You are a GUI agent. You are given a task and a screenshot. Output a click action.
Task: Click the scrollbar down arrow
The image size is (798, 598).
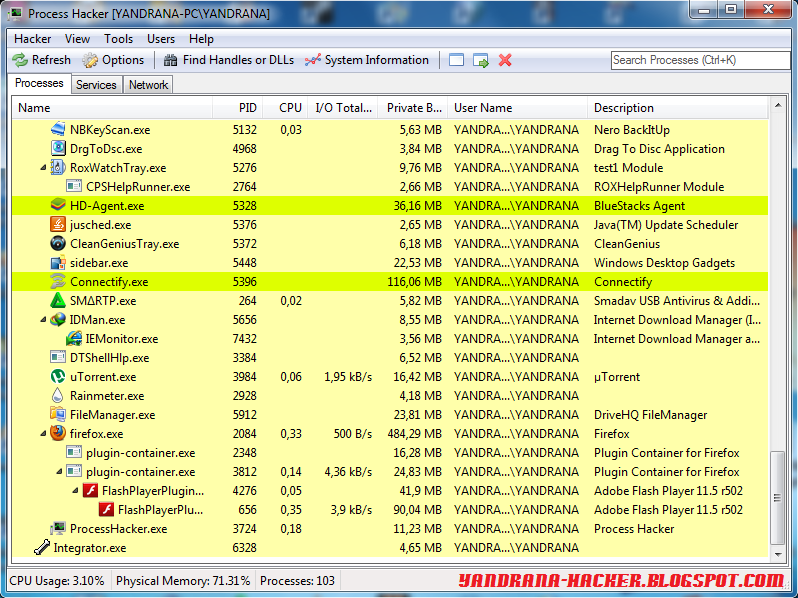(x=778, y=554)
